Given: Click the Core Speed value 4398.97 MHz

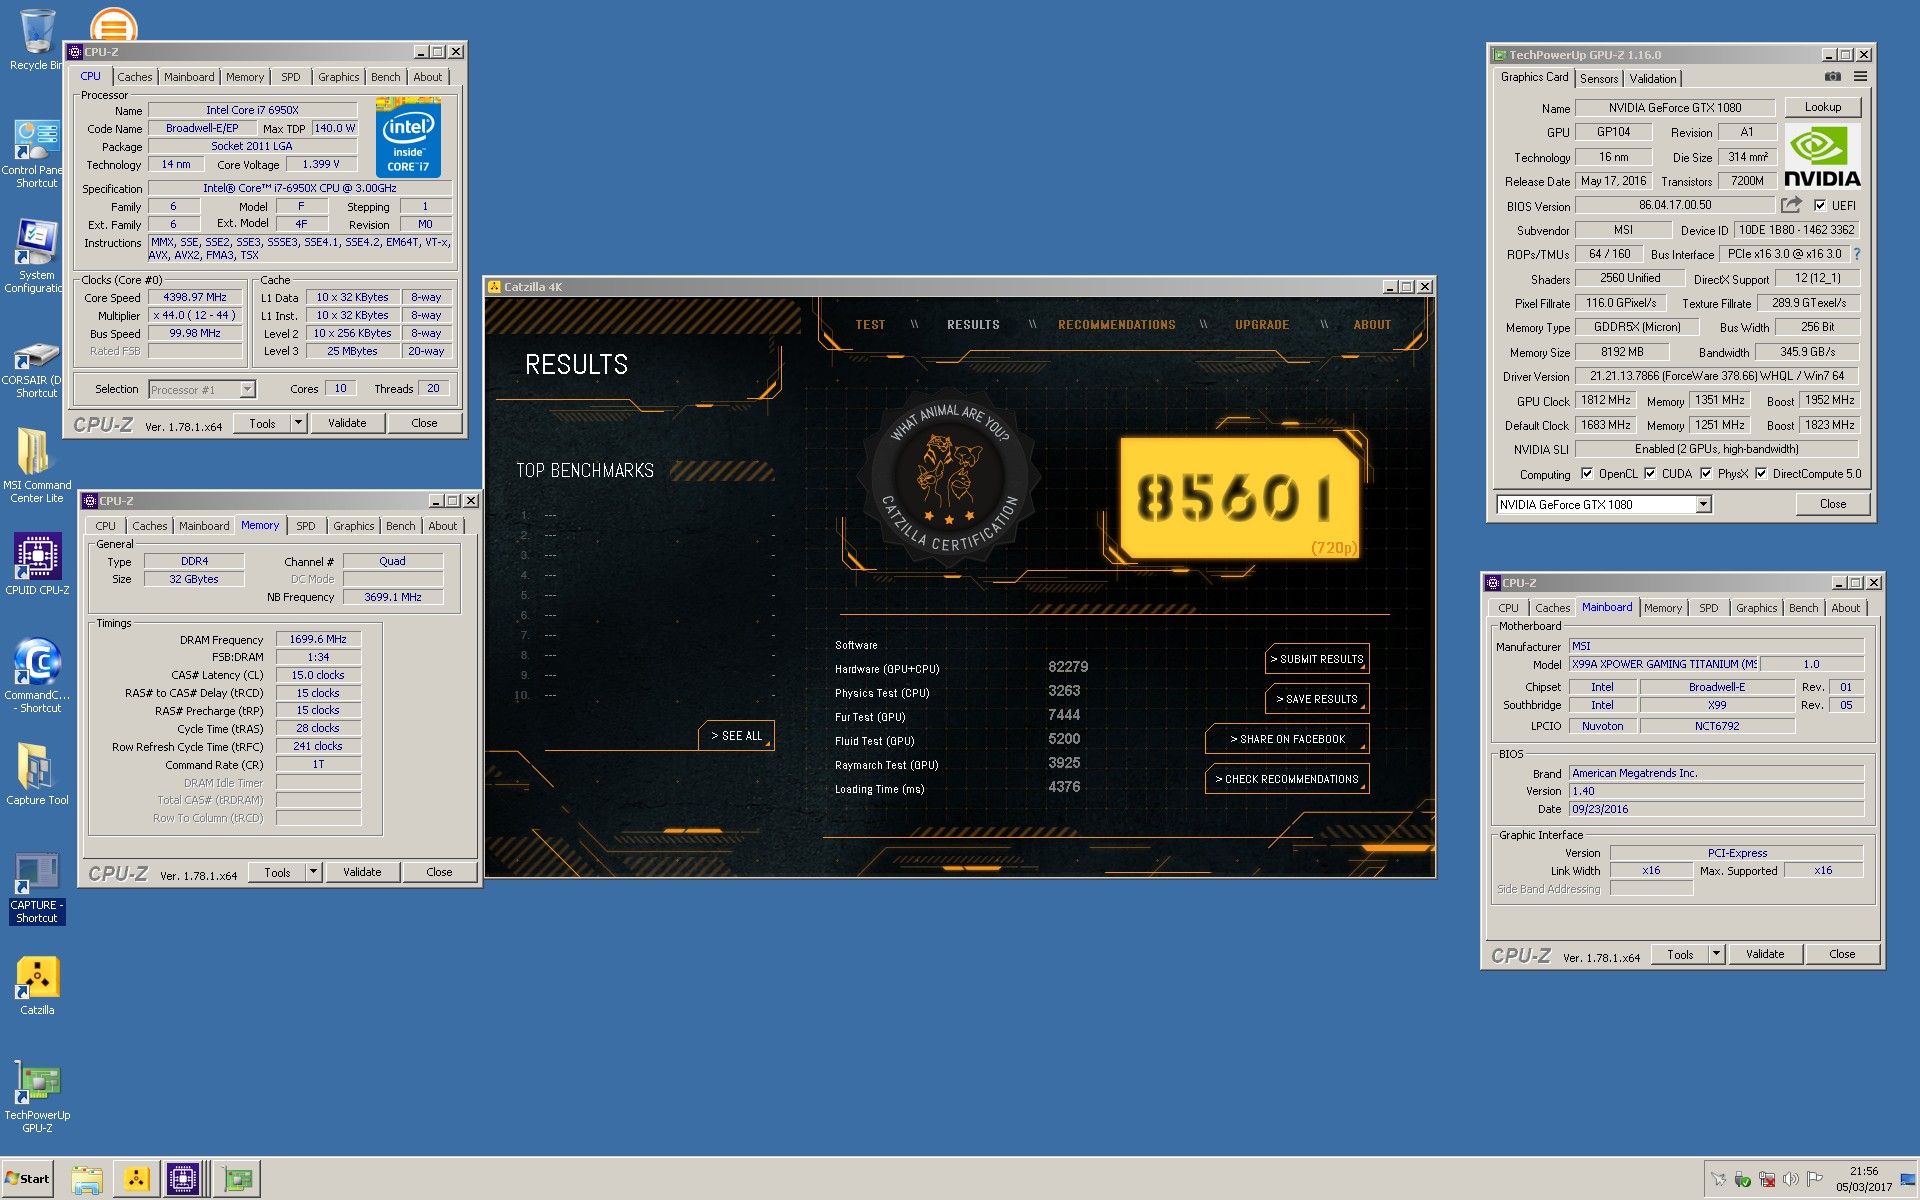Looking at the screenshot, I should pyautogui.click(x=195, y=297).
